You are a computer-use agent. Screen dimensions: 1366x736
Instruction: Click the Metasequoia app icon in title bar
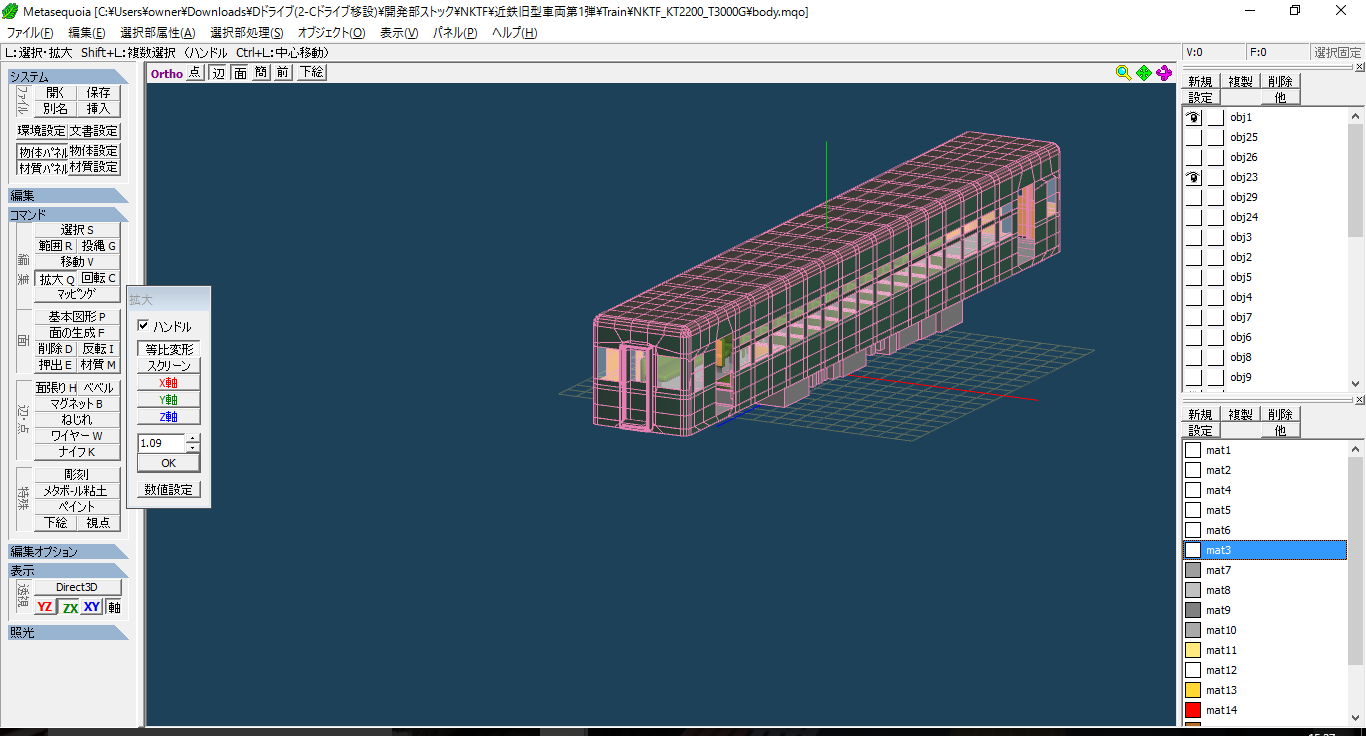click(x=9, y=11)
